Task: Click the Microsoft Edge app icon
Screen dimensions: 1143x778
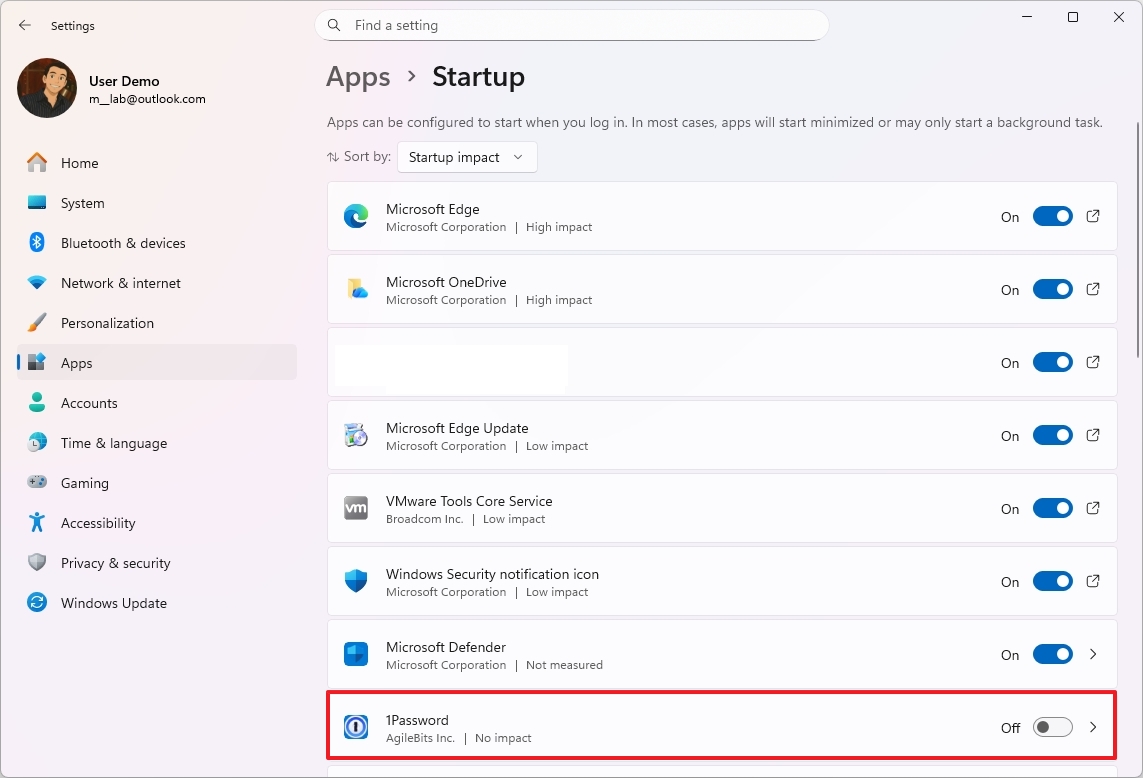Action: pos(355,216)
